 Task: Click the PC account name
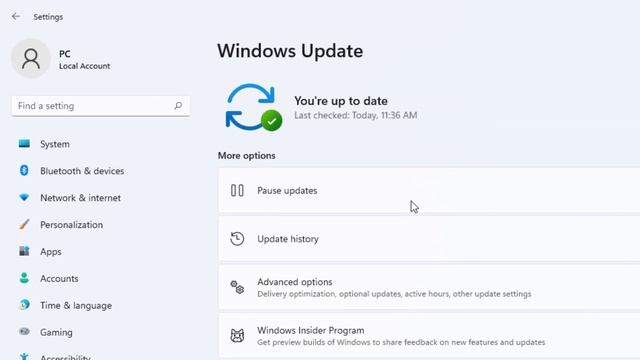tap(64, 54)
